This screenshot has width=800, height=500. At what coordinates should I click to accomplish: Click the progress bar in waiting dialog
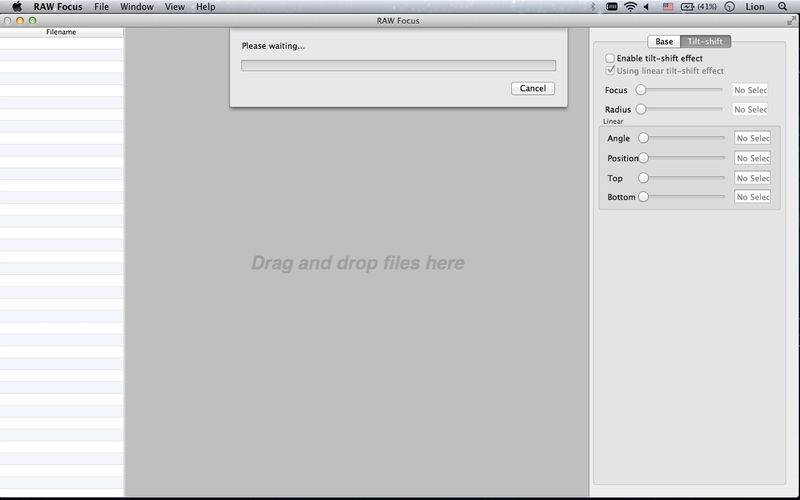(x=398, y=65)
